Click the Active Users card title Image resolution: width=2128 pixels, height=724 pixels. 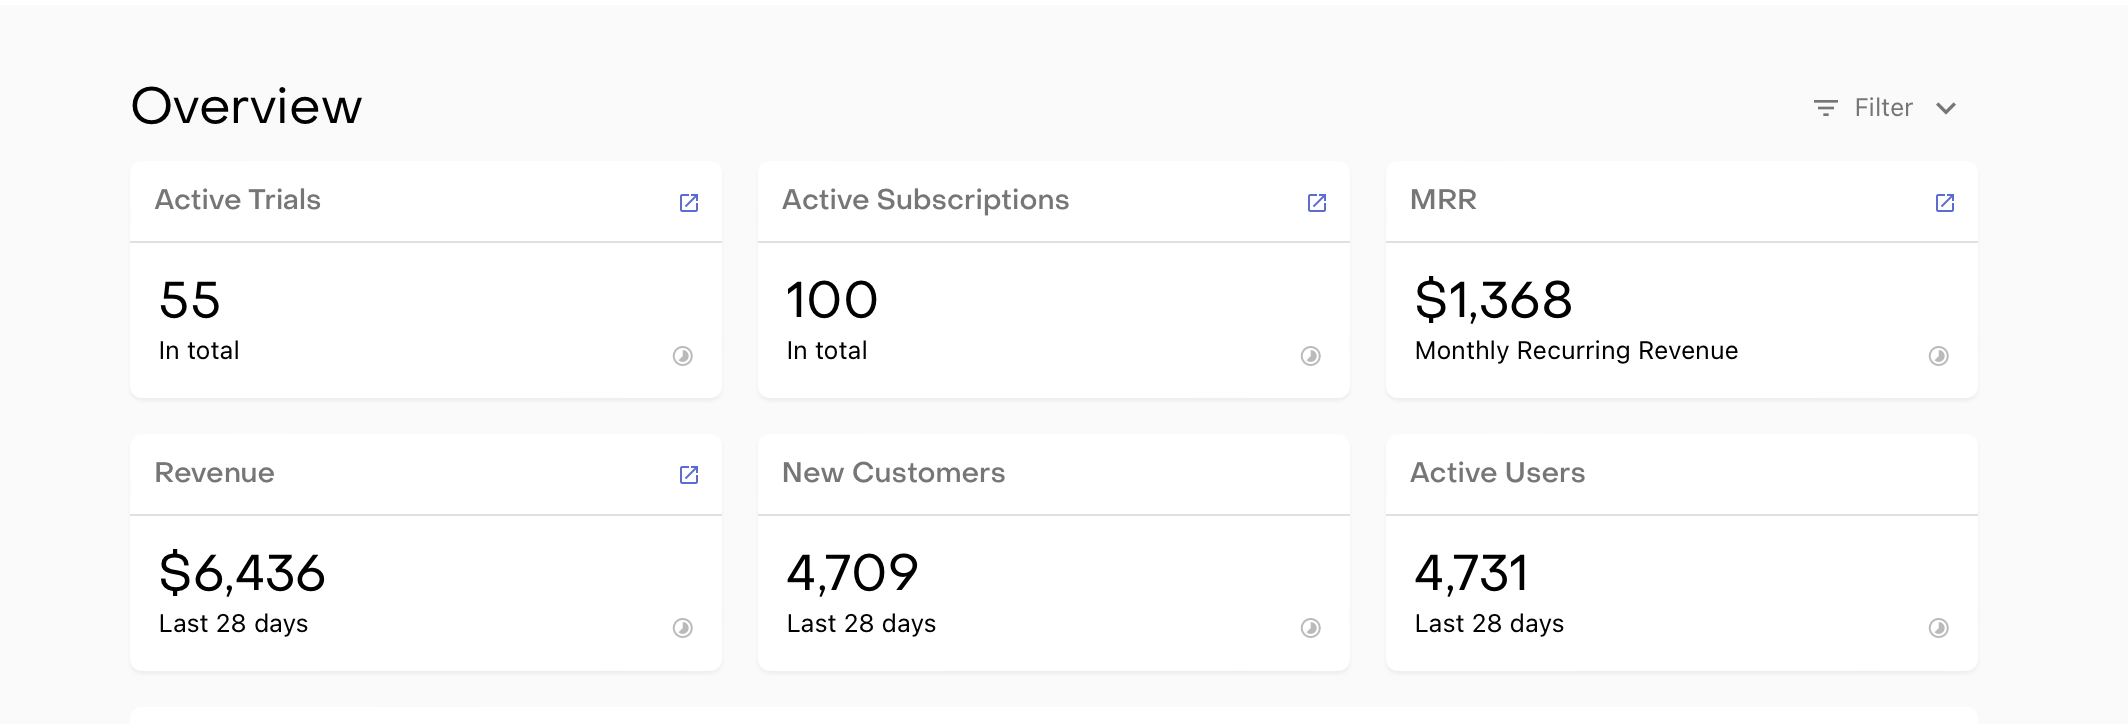1497,473
